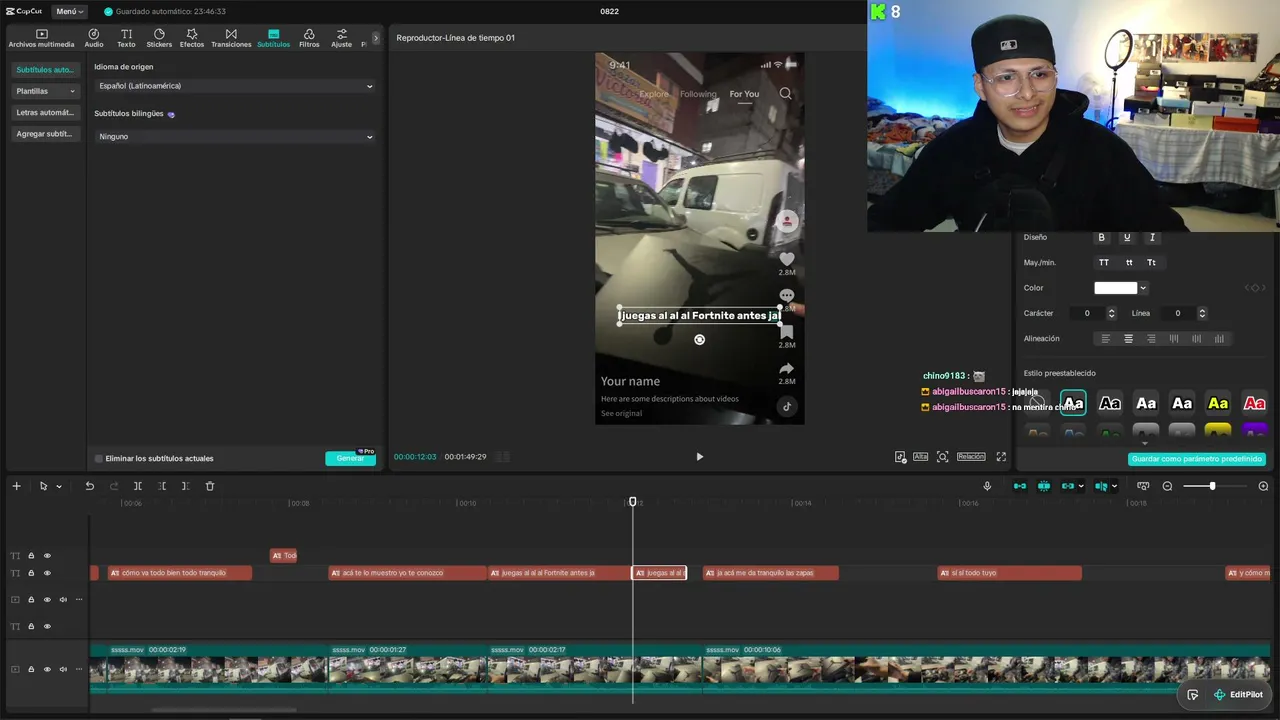Choose Agregar subtítulos in the sidebar
Viewport: 1280px width, 720px height.
coord(46,134)
